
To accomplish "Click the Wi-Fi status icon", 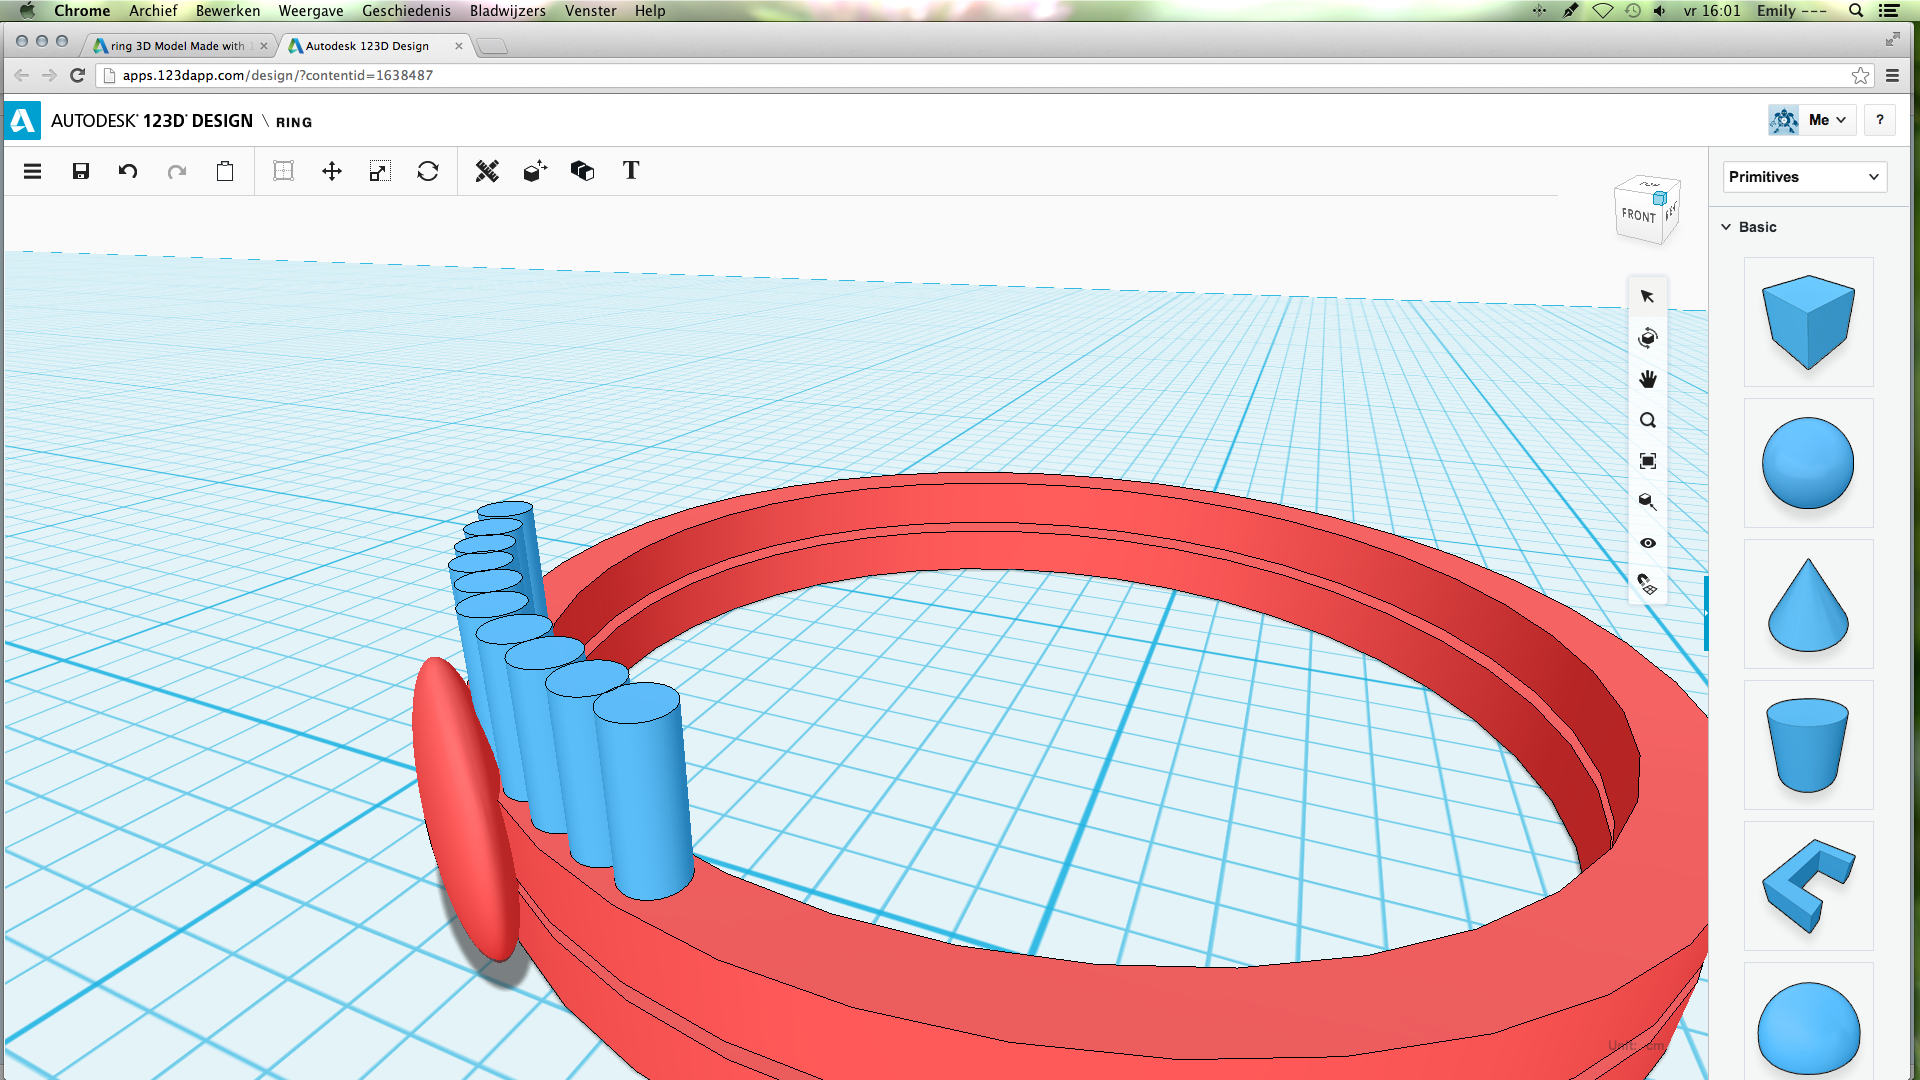I will click(x=1603, y=10).
